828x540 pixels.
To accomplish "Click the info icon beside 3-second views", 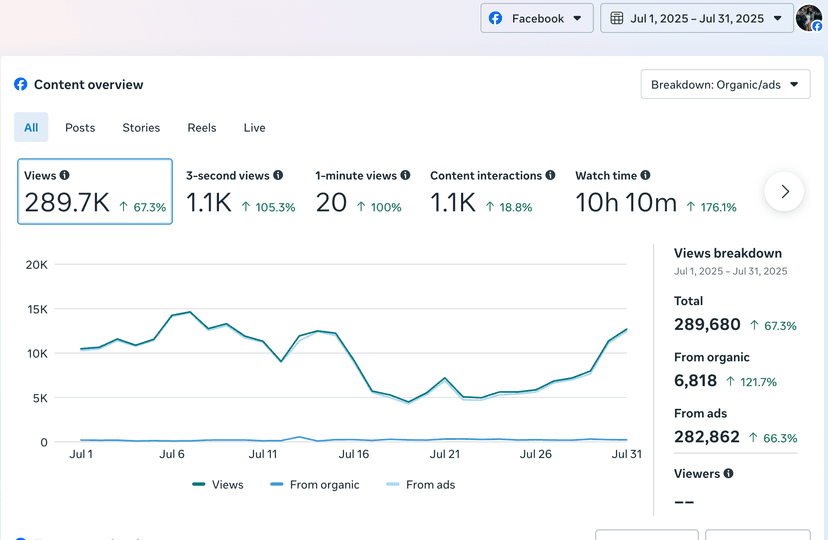I will [278, 175].
